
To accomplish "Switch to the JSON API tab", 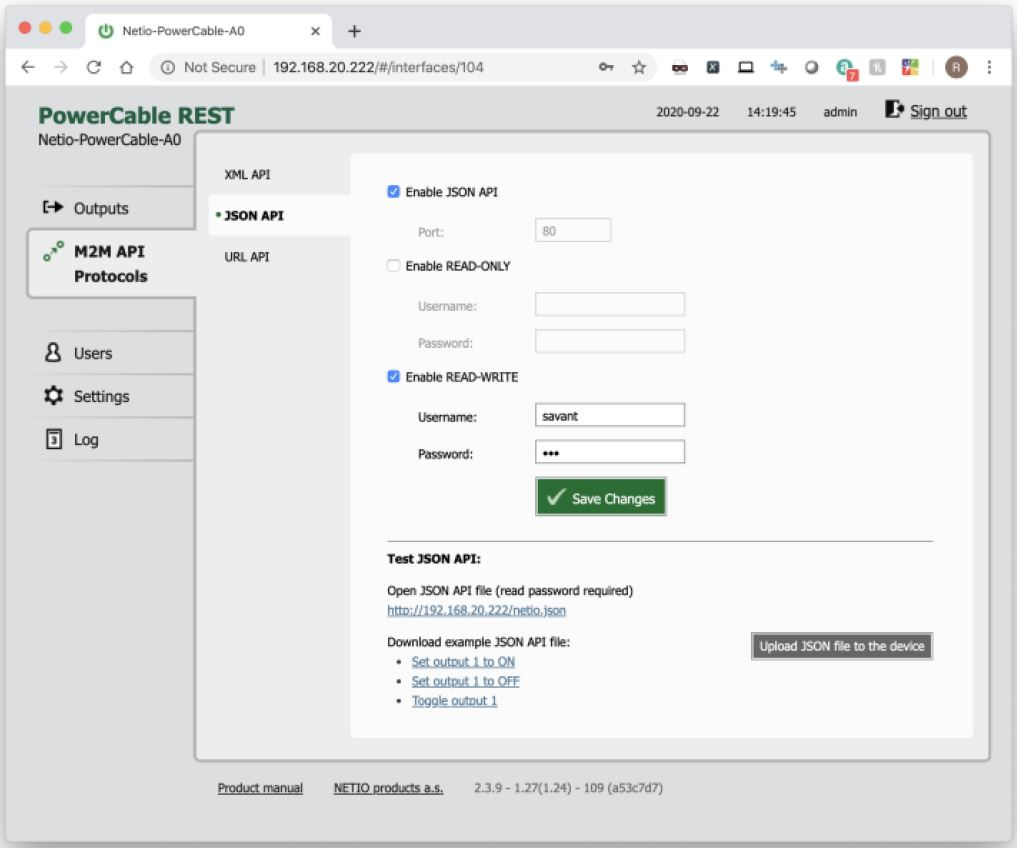I will 254,215.
